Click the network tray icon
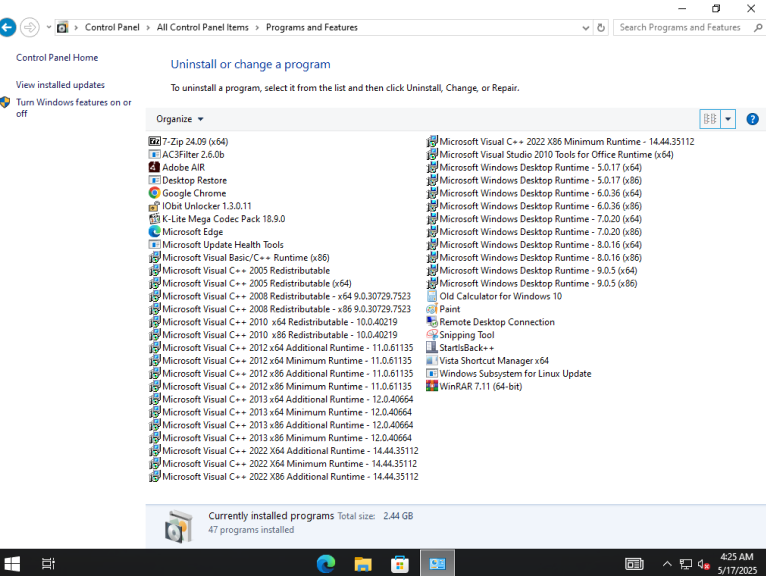Screen dimensions: 766x576 tap(685, 564)
